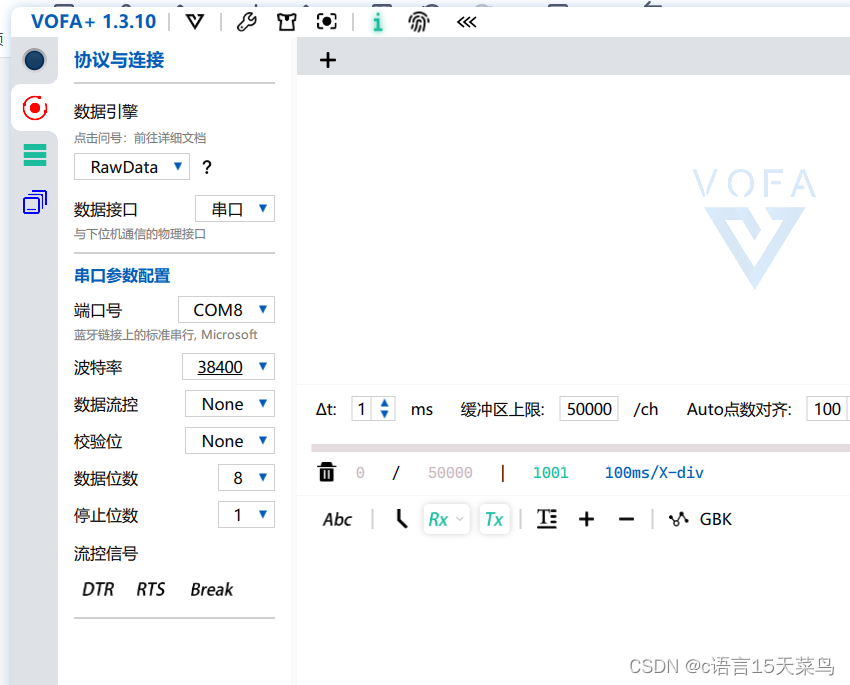850x685 pixels.
Task: Toggle the Break signal
Action: 211,589
